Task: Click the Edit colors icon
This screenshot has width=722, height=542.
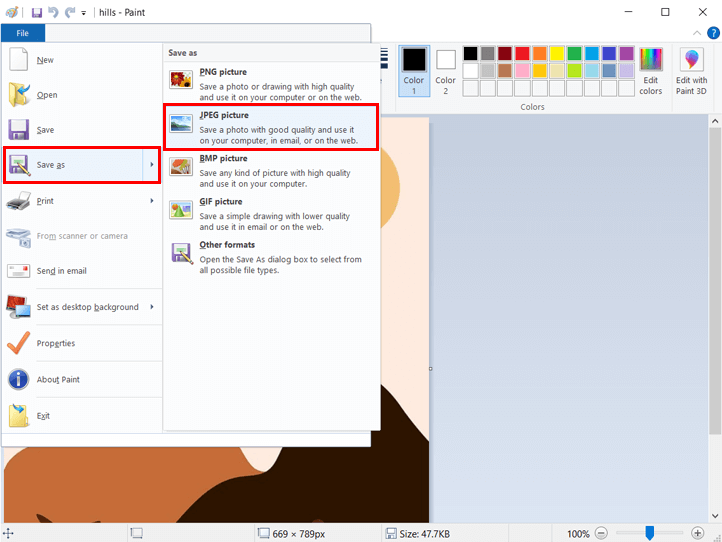Action: pos(651,70)
